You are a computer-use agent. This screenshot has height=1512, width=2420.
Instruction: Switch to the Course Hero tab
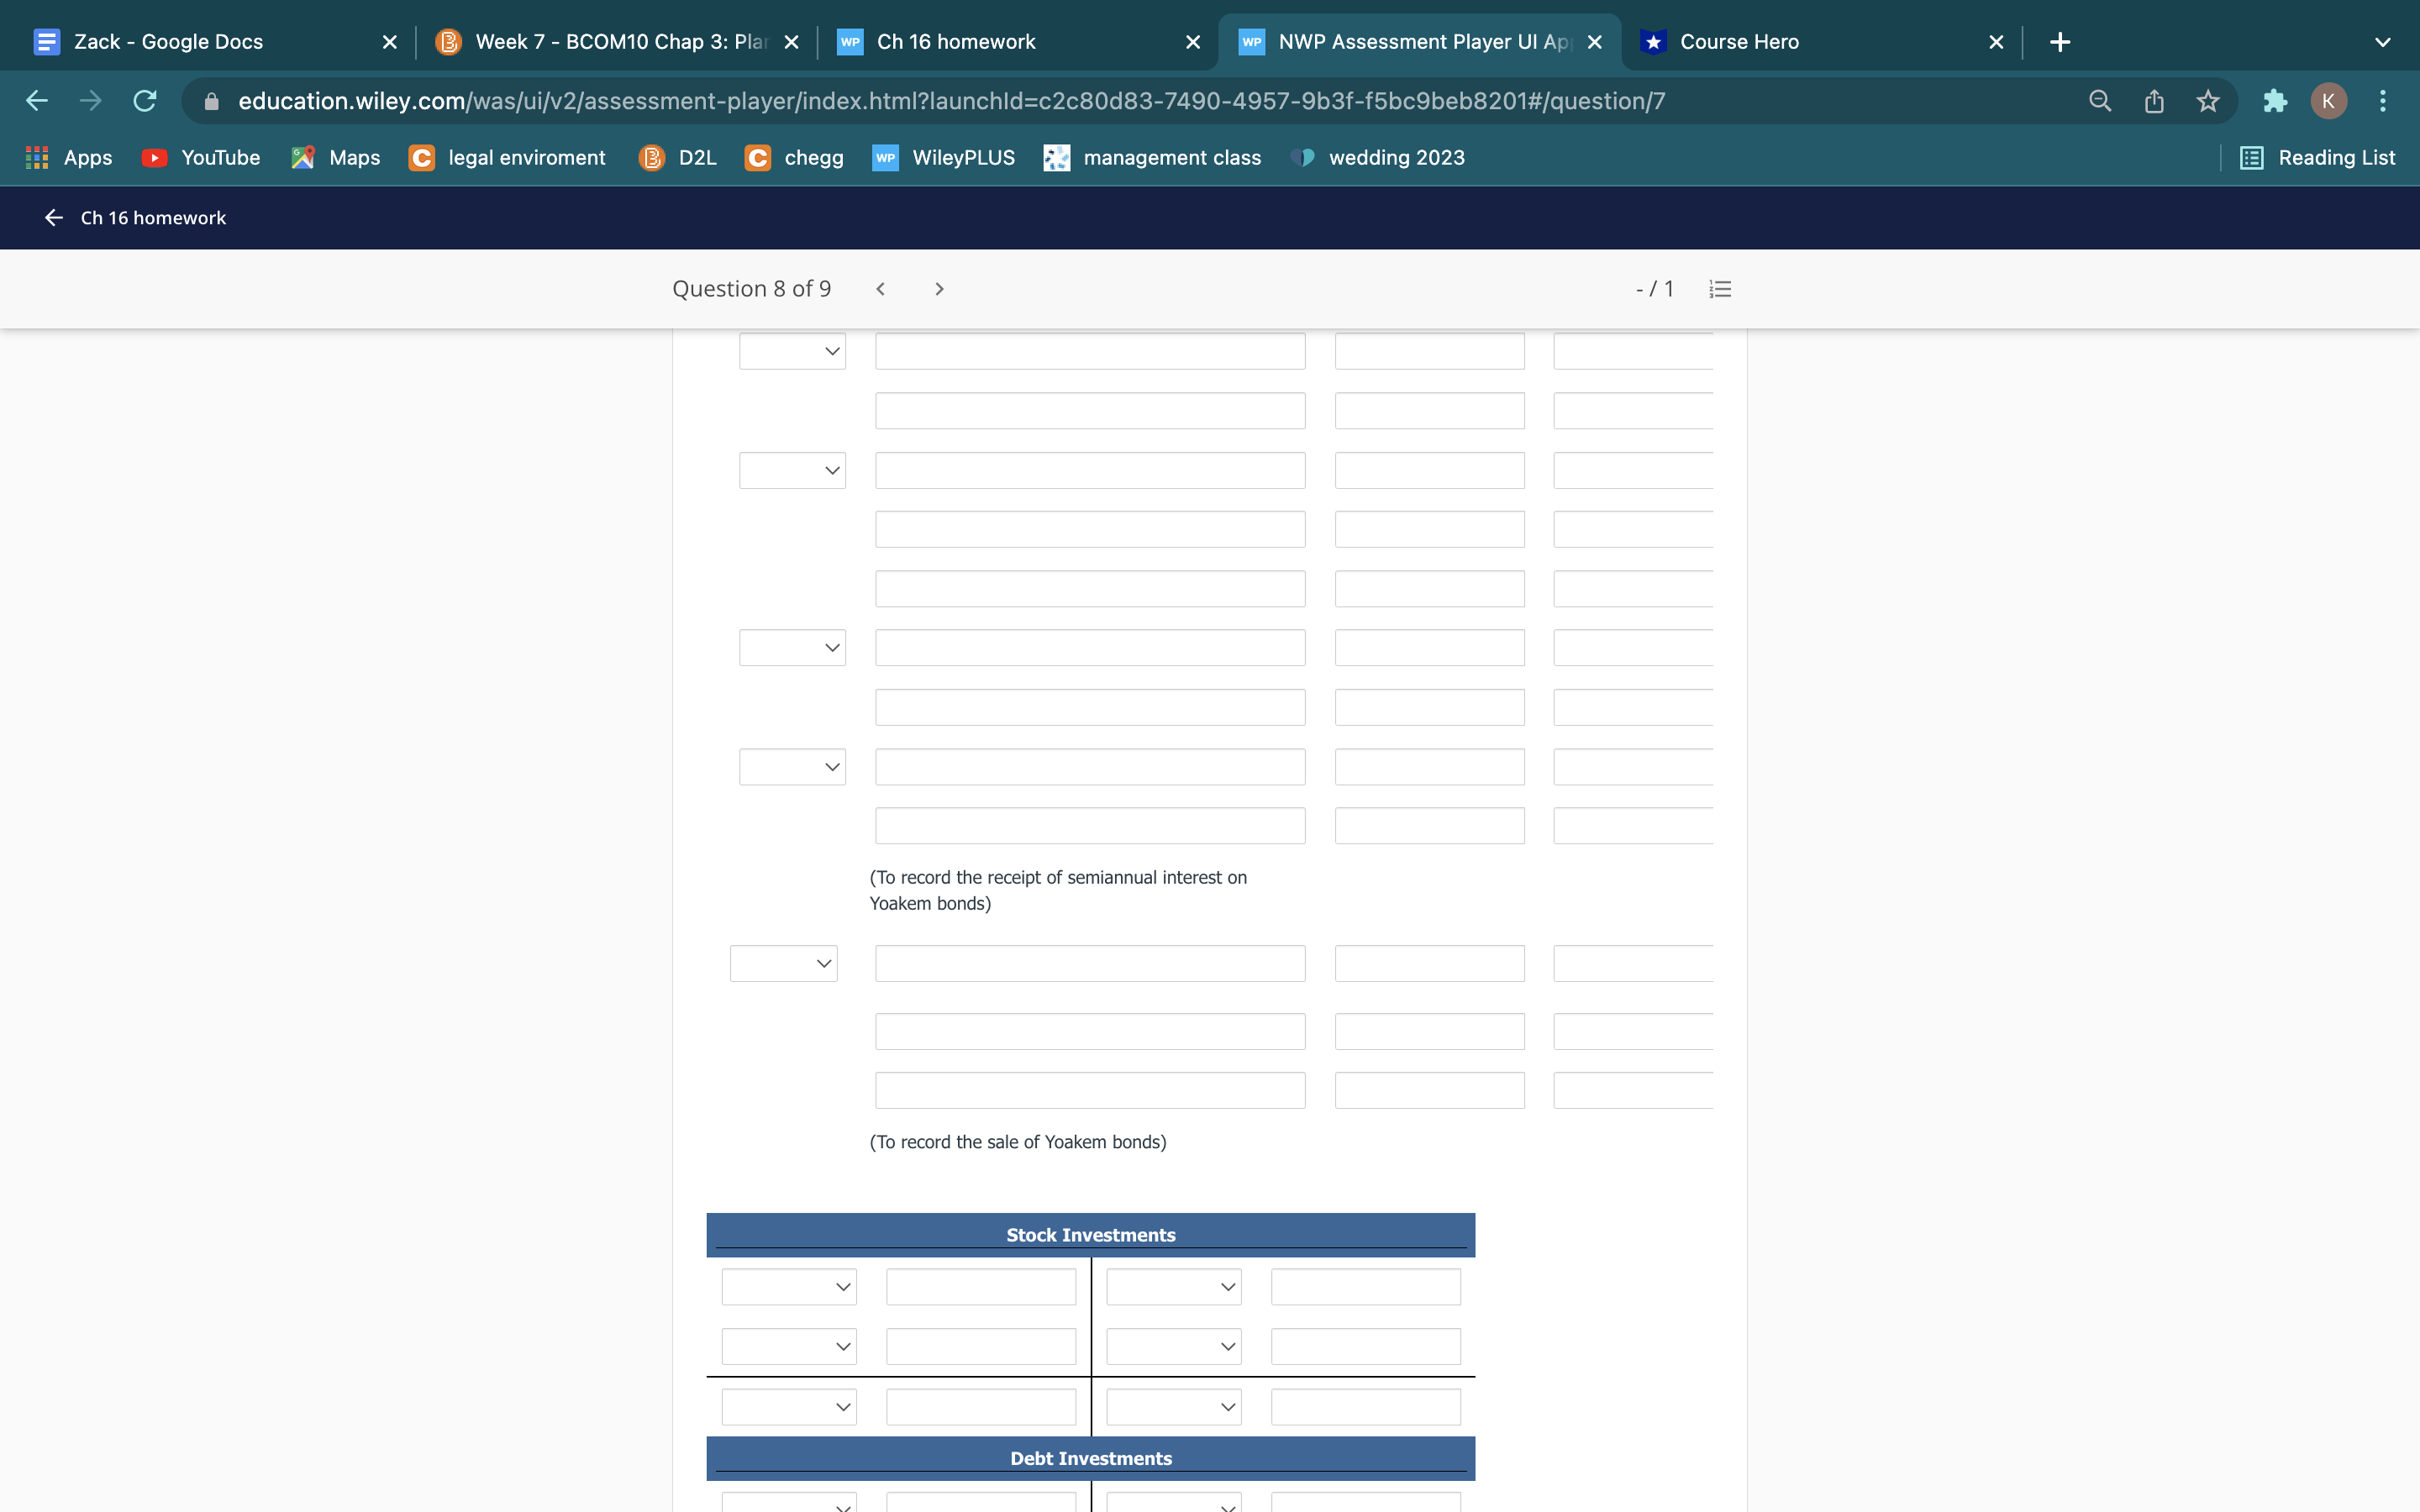point(1738,42)
